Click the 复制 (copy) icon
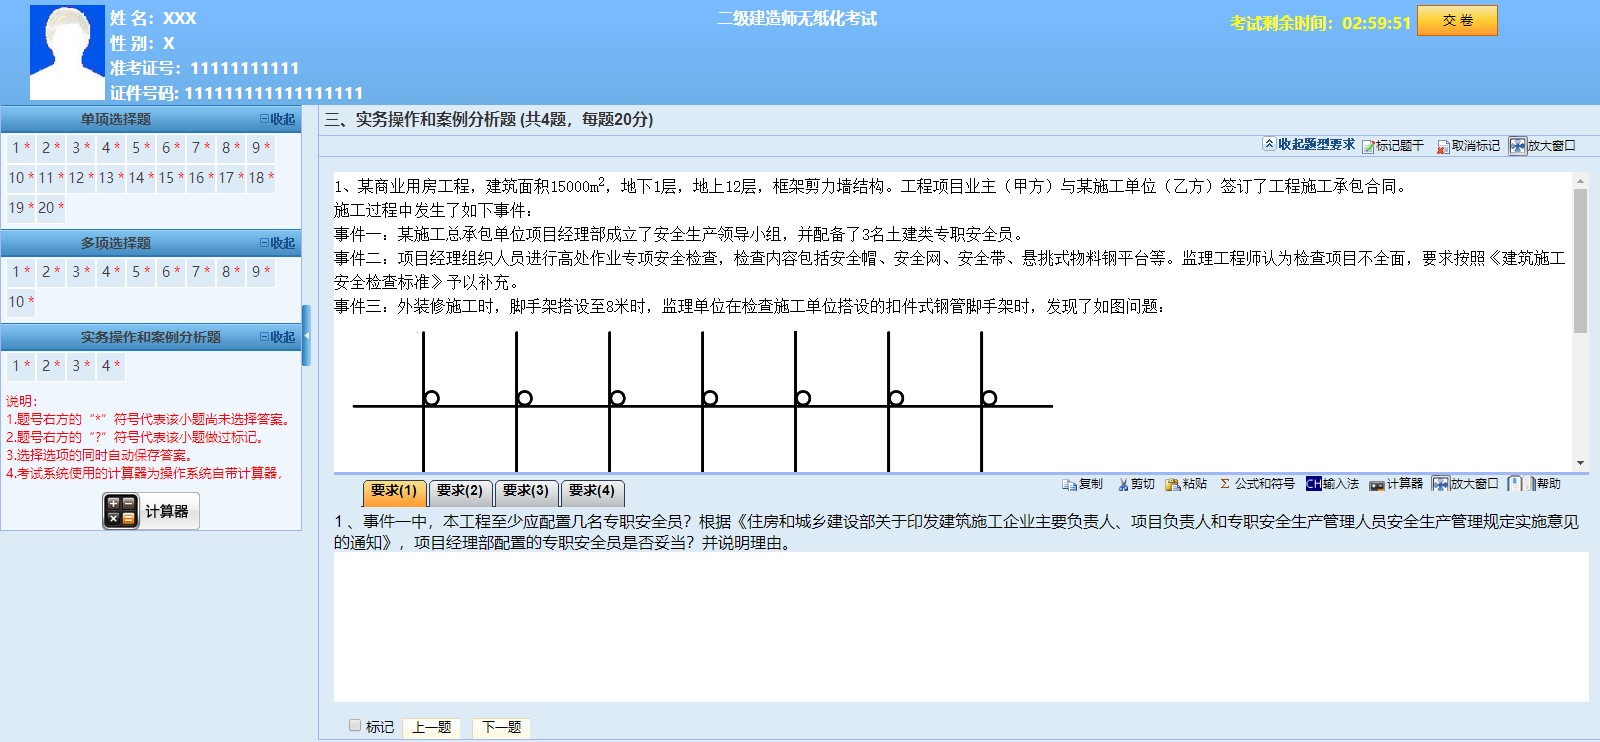Viewport: 1600px width, 742px height. (1070, 485)
